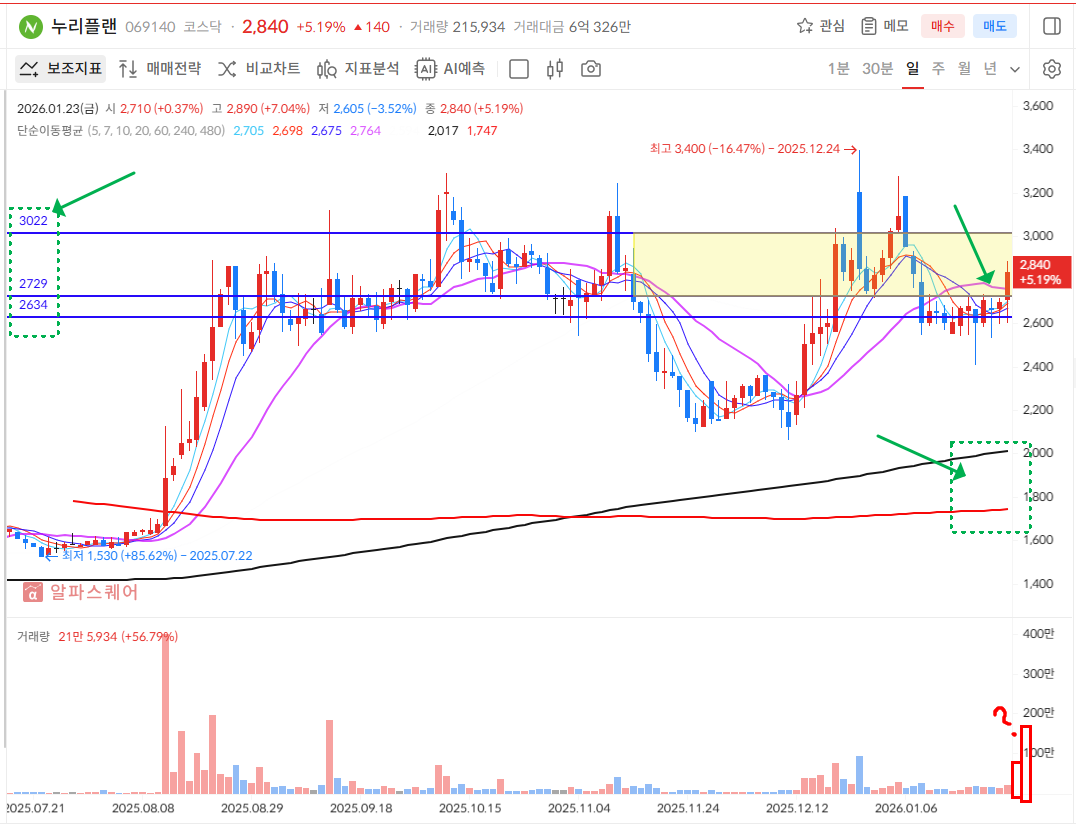The image size is (1076, 824).
Task: Switch to 30분 thirty-minute timeframe
Action: [877, 69]
